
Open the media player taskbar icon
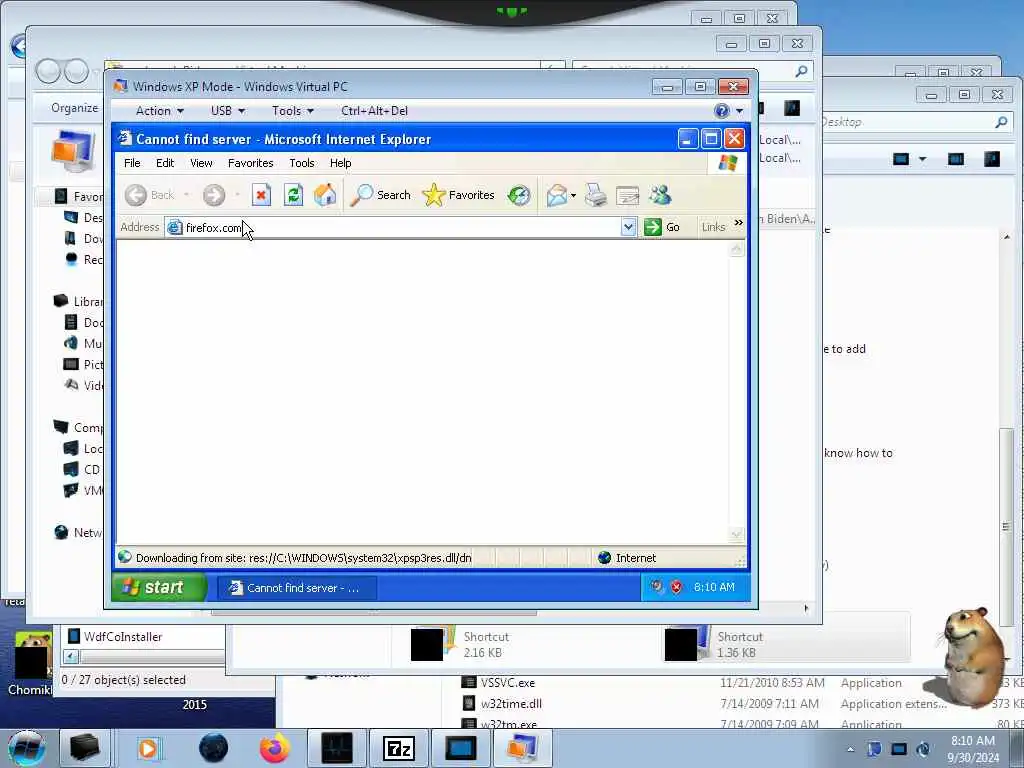coord(148,748)
